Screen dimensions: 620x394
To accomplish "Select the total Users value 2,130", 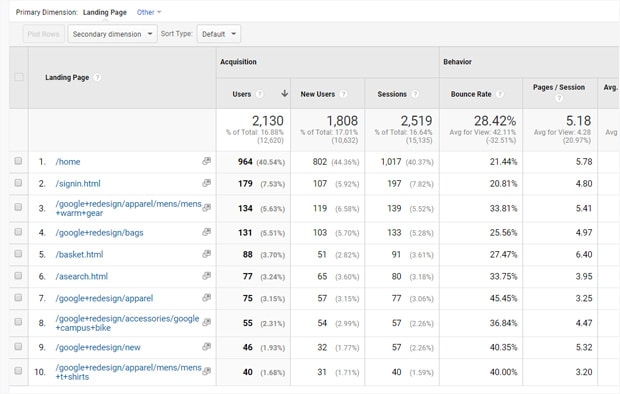I will 268,121.
